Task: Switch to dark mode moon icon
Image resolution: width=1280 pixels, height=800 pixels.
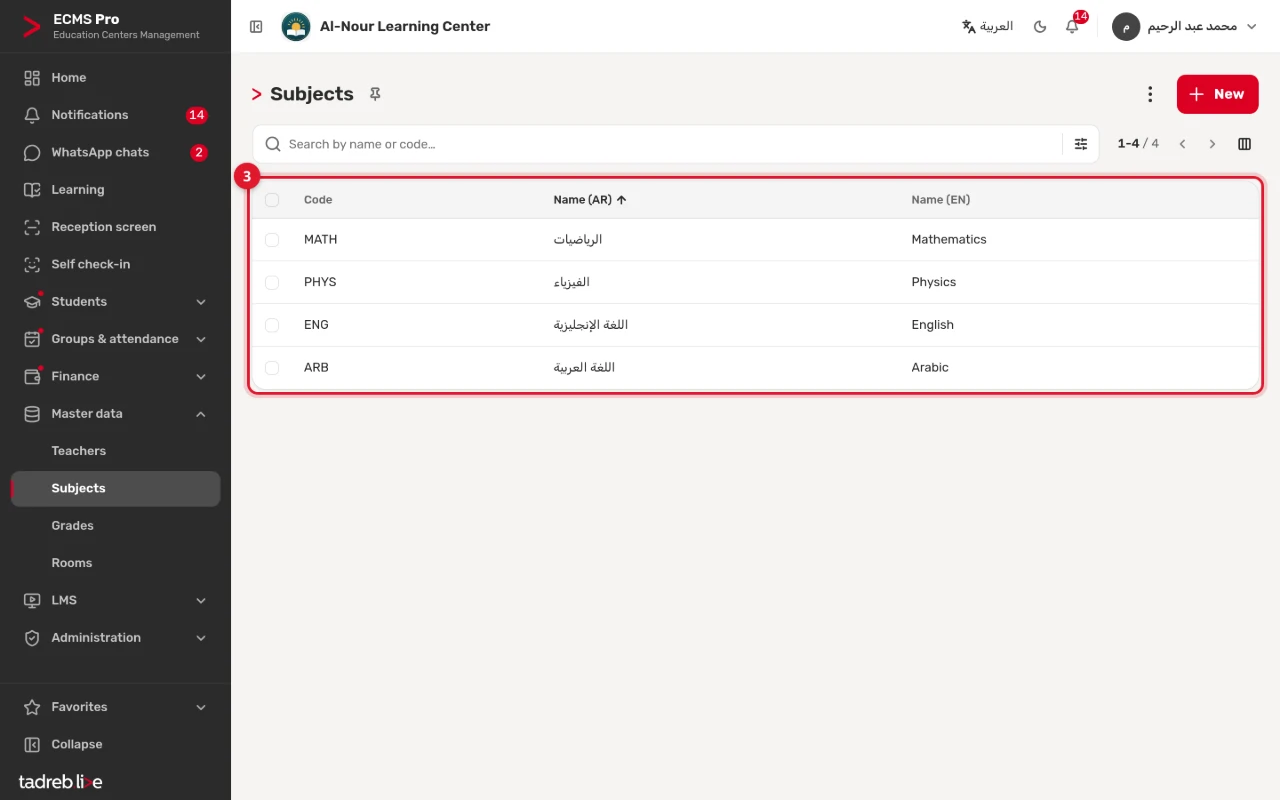Action: [1040, 27]
